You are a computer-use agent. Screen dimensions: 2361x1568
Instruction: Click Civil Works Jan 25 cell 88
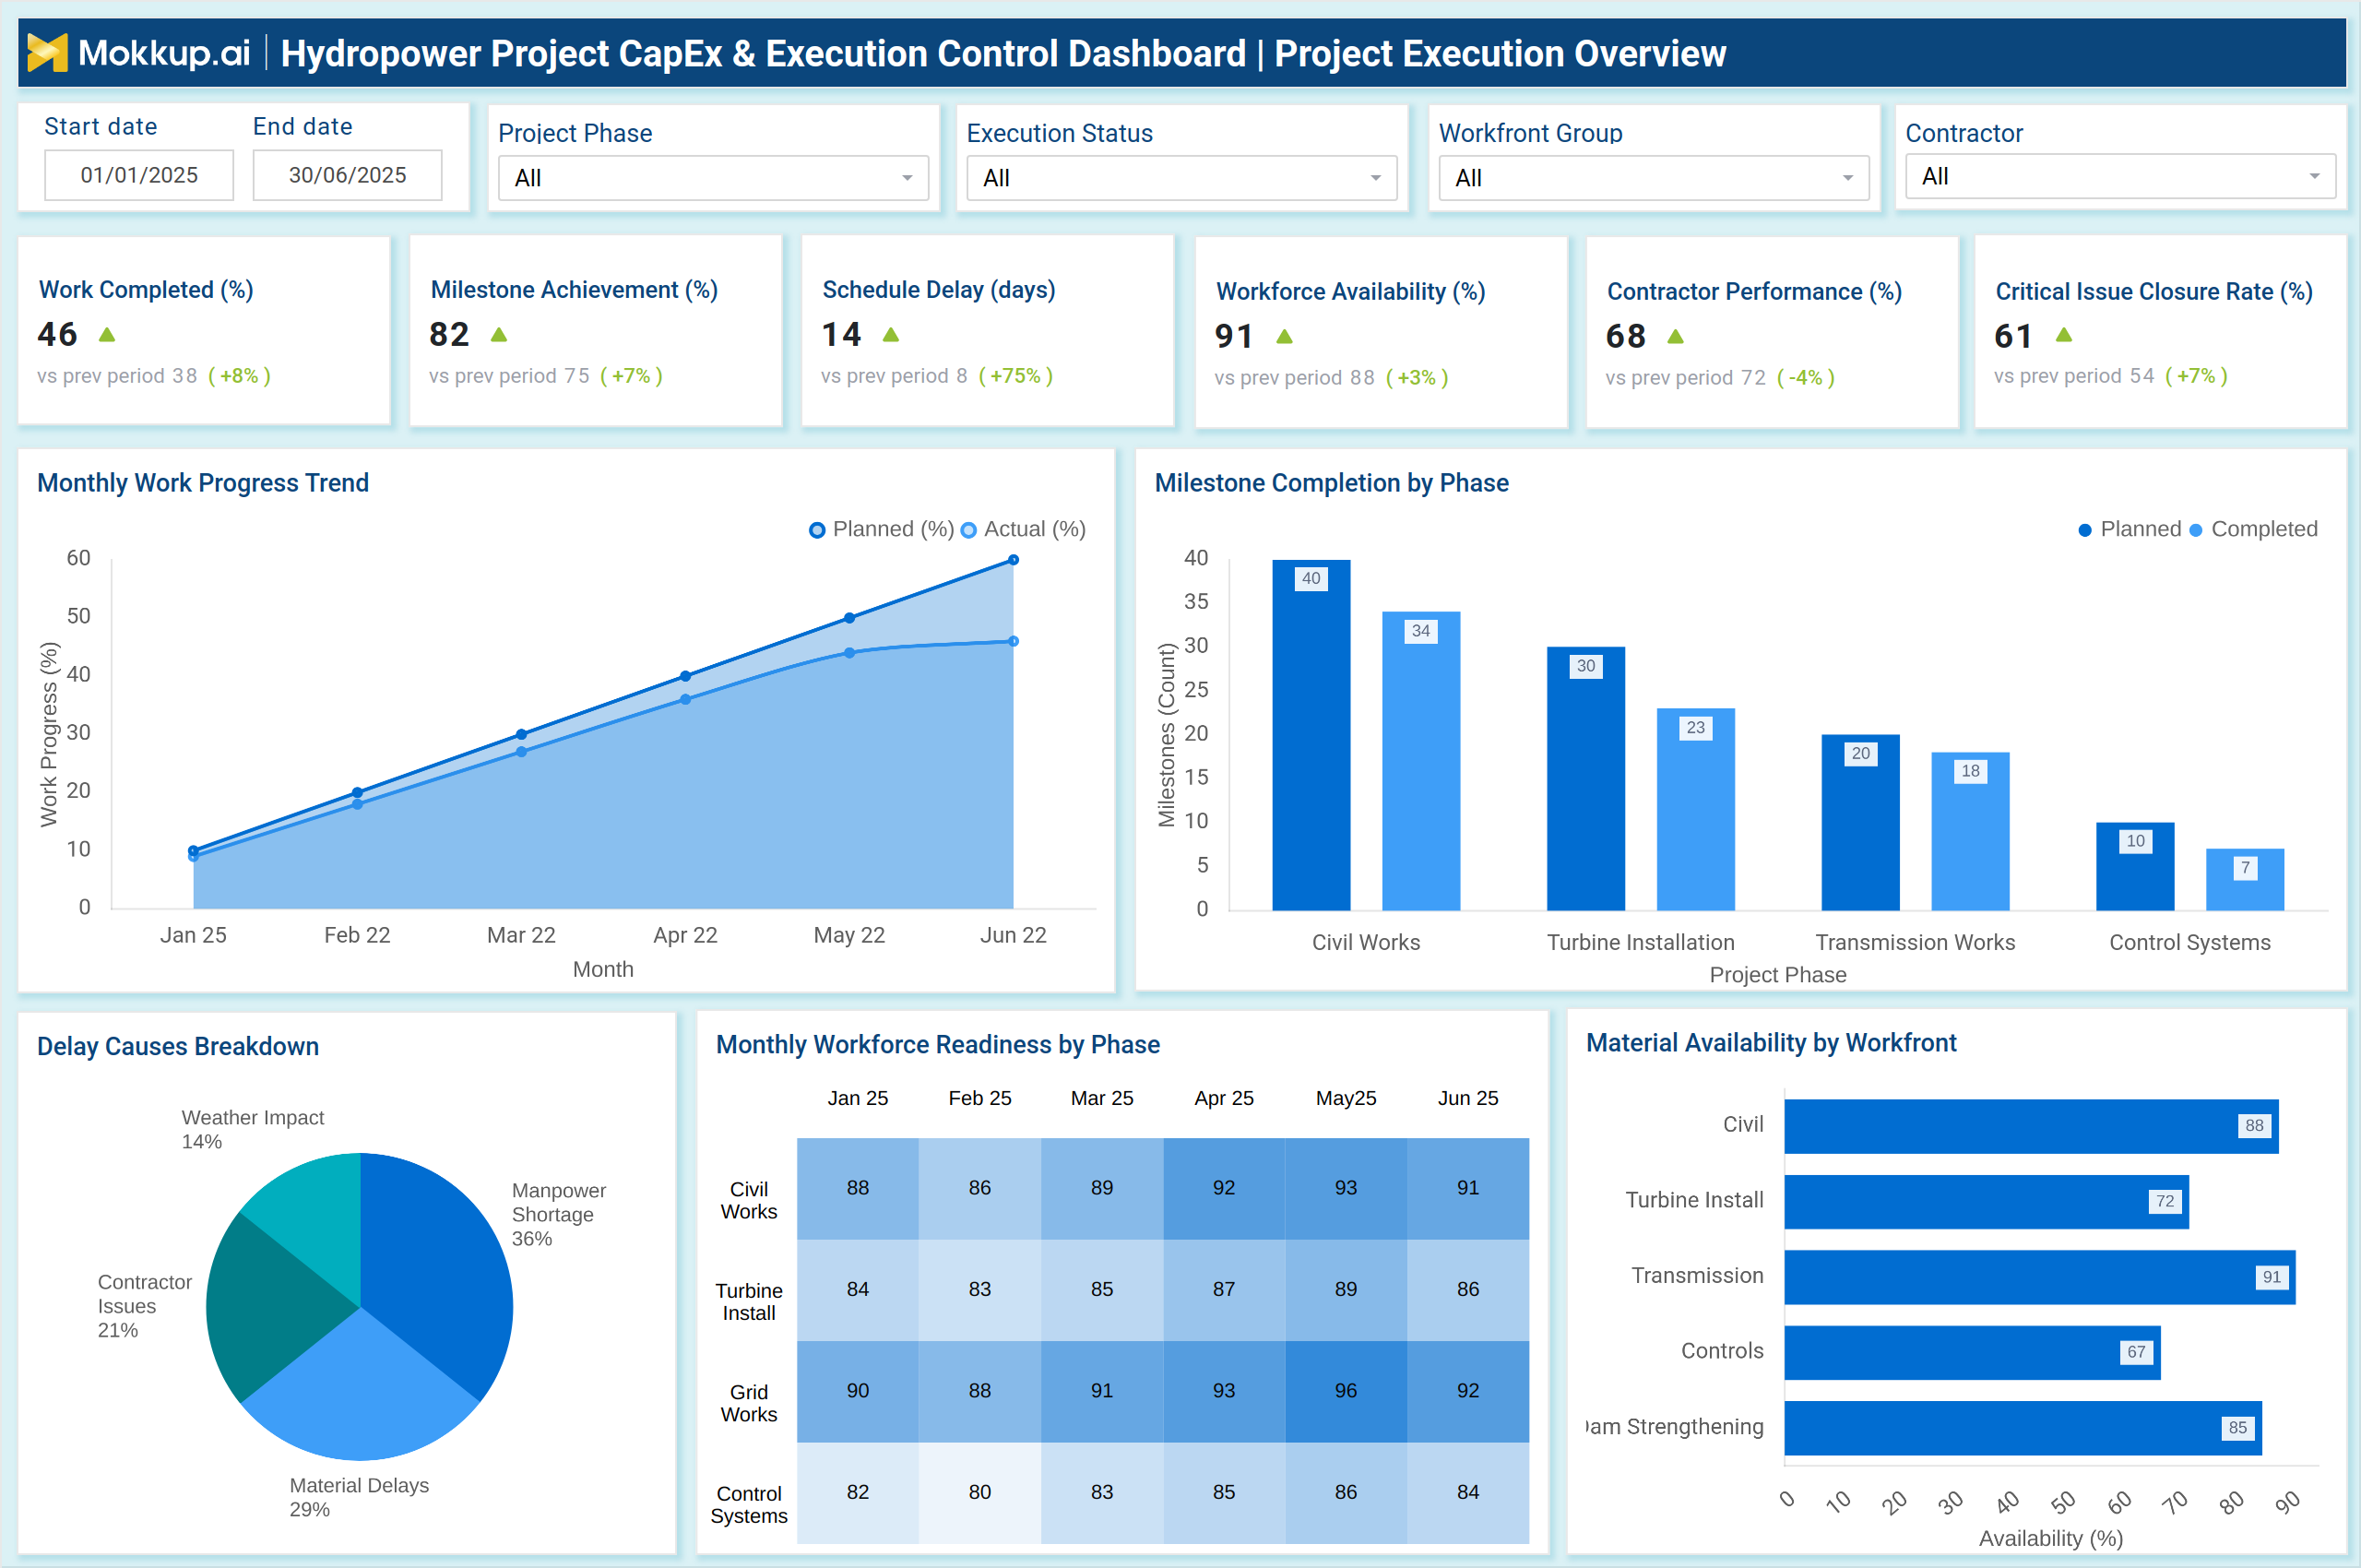point(858,1188)
